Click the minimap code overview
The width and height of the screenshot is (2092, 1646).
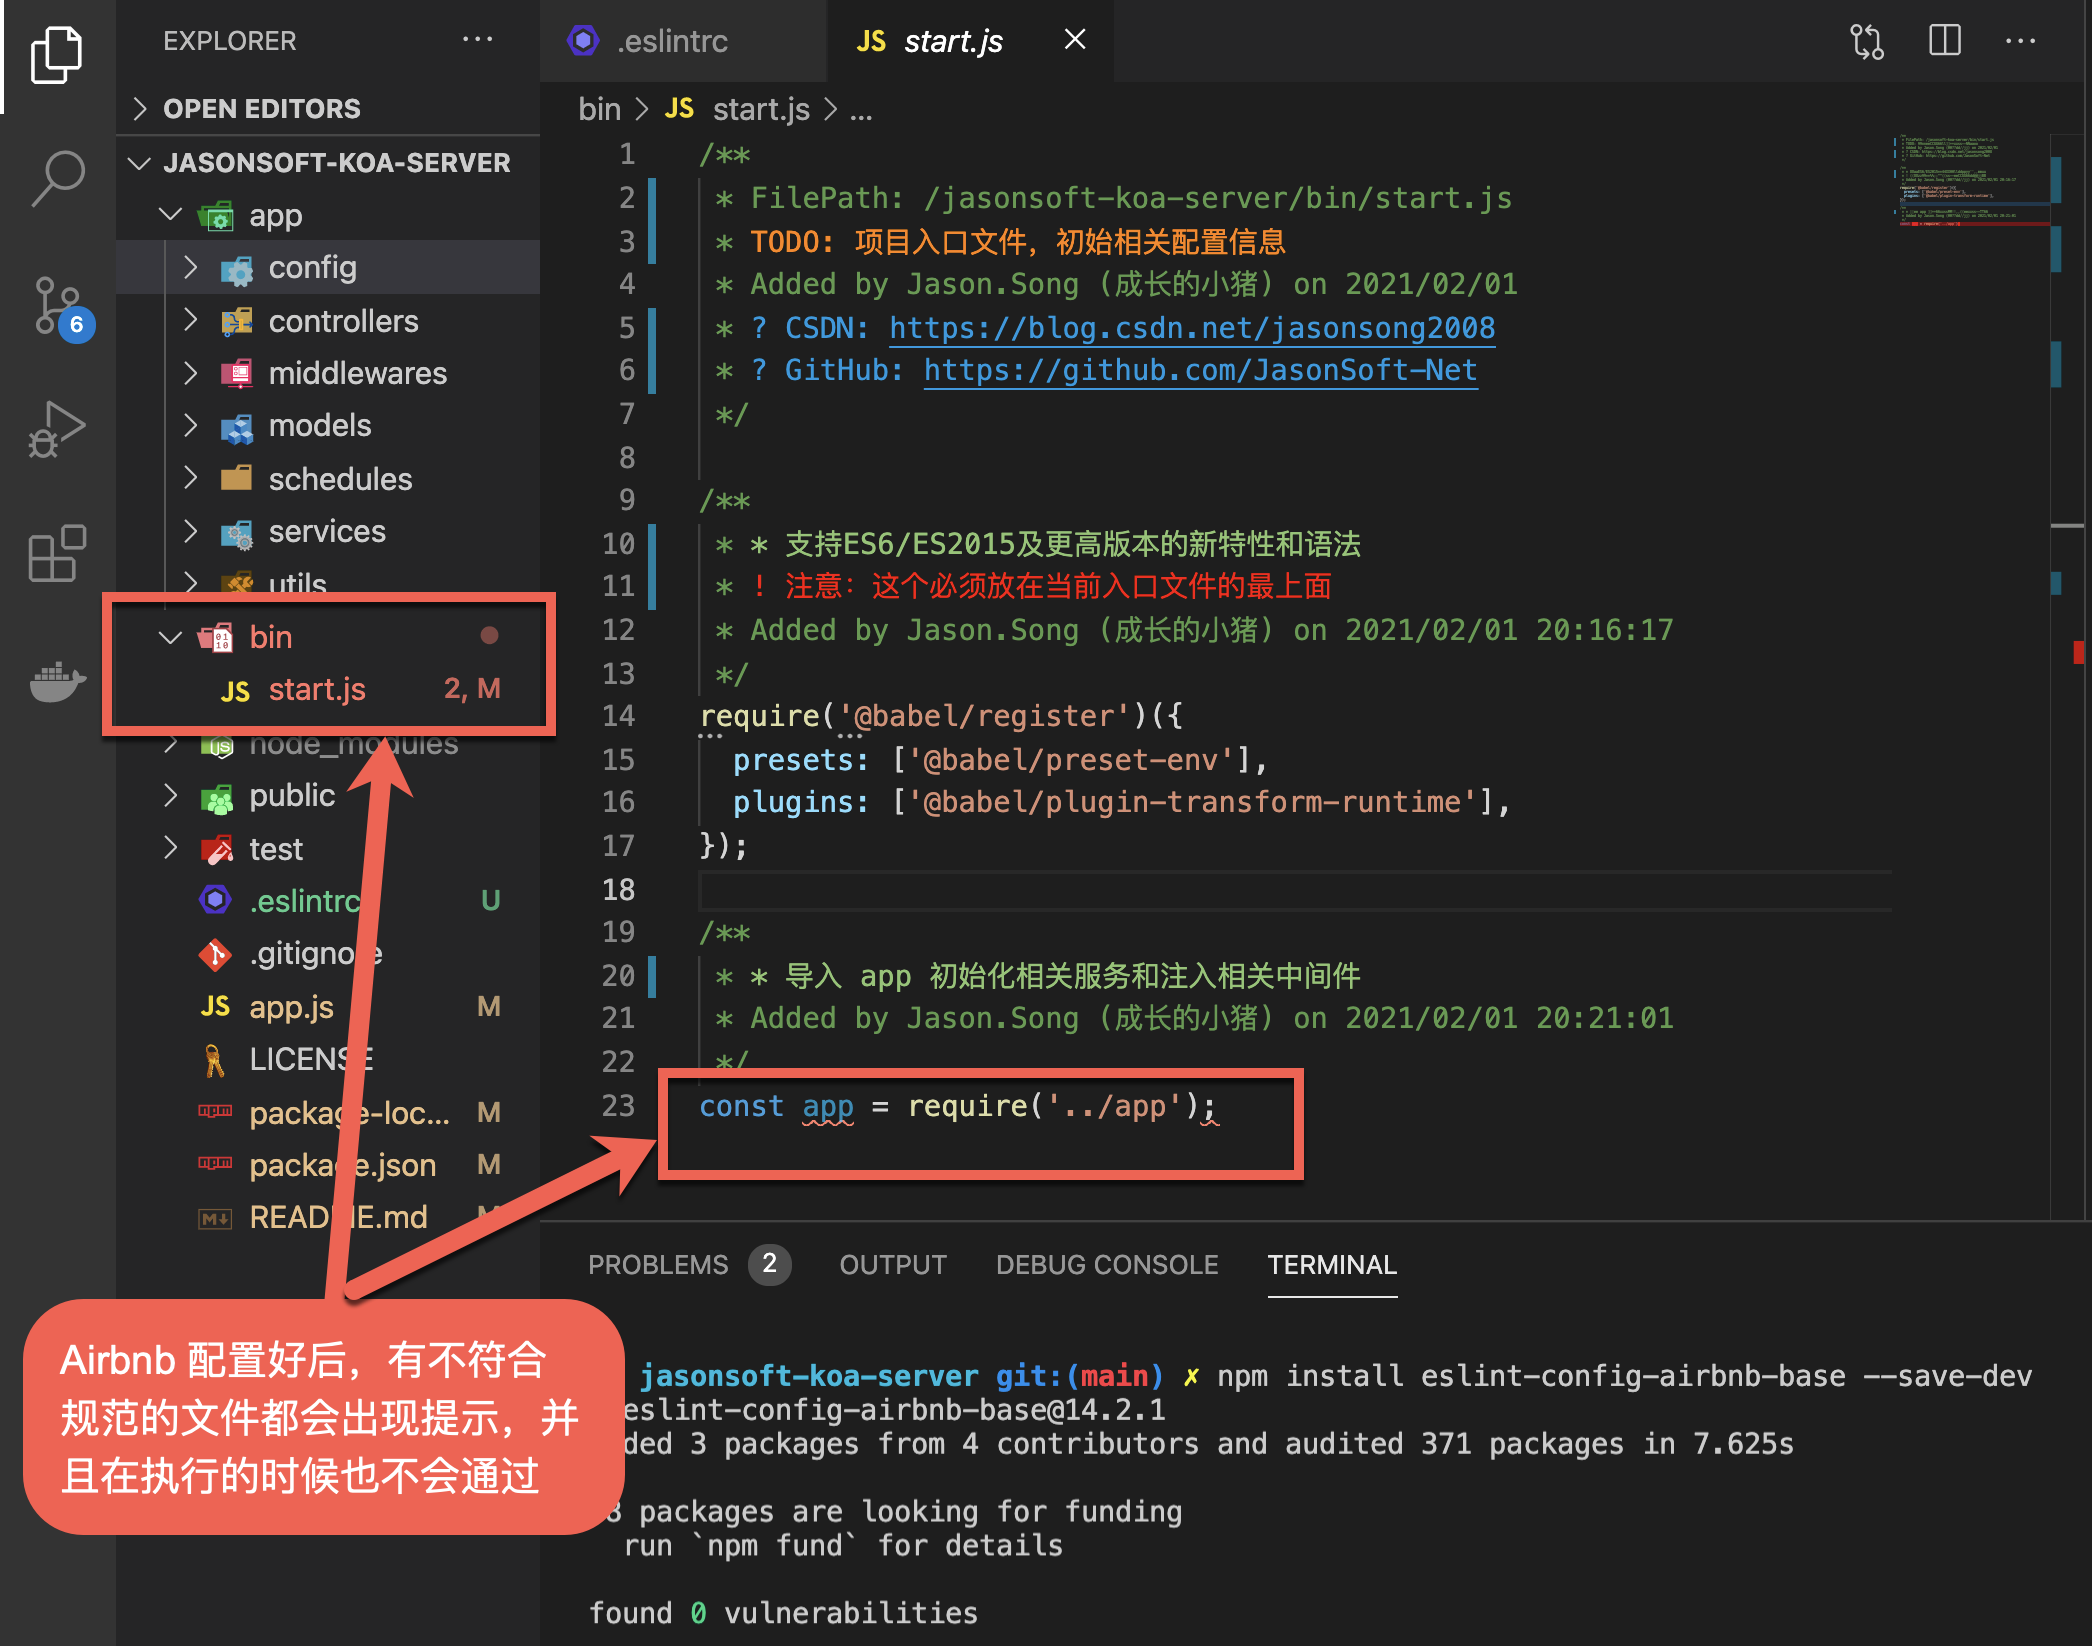point(1960,180)
